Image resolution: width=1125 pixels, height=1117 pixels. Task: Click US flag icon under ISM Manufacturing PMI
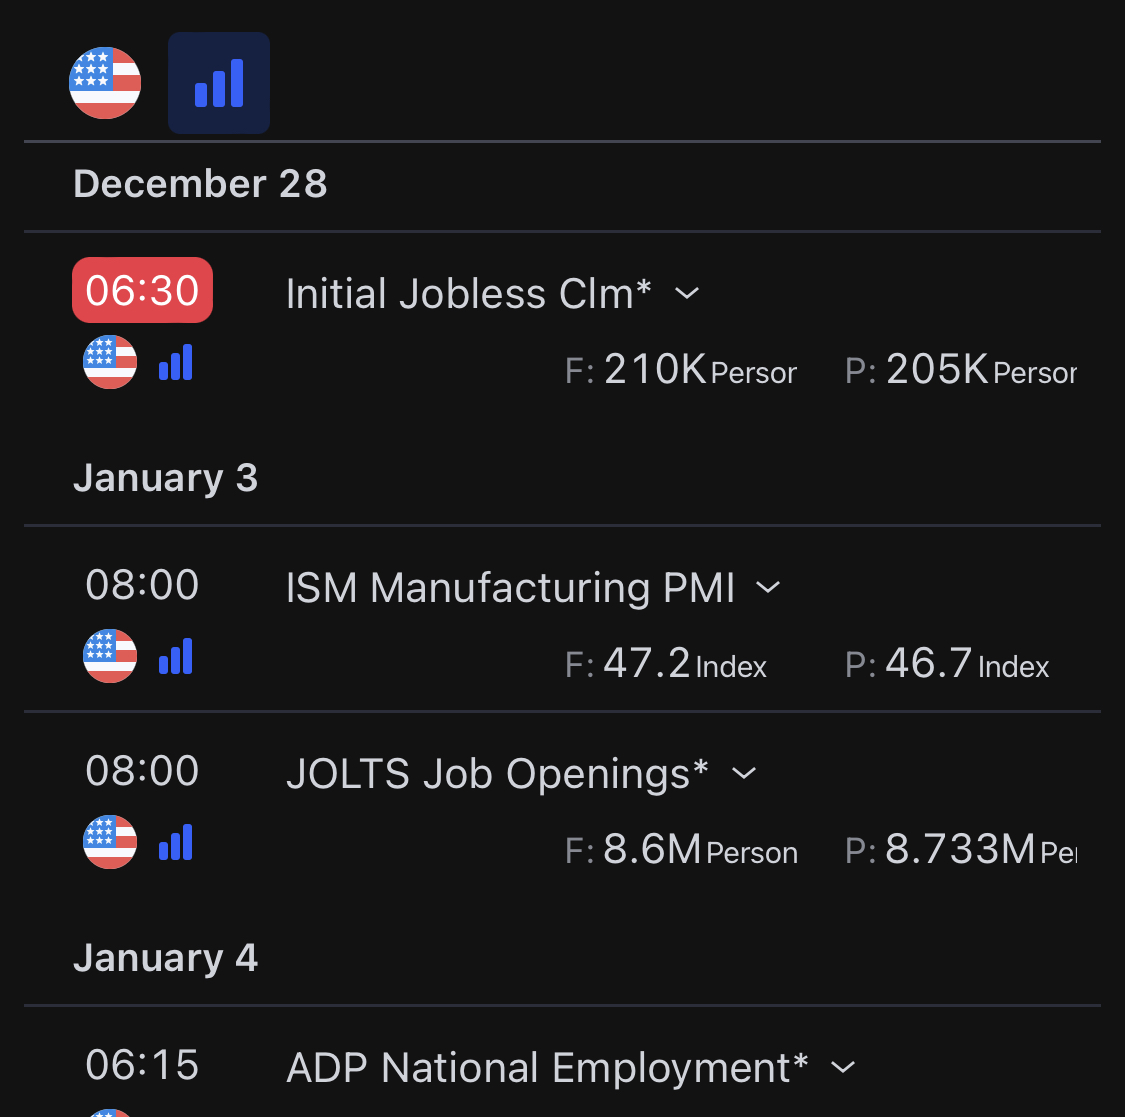110,656
